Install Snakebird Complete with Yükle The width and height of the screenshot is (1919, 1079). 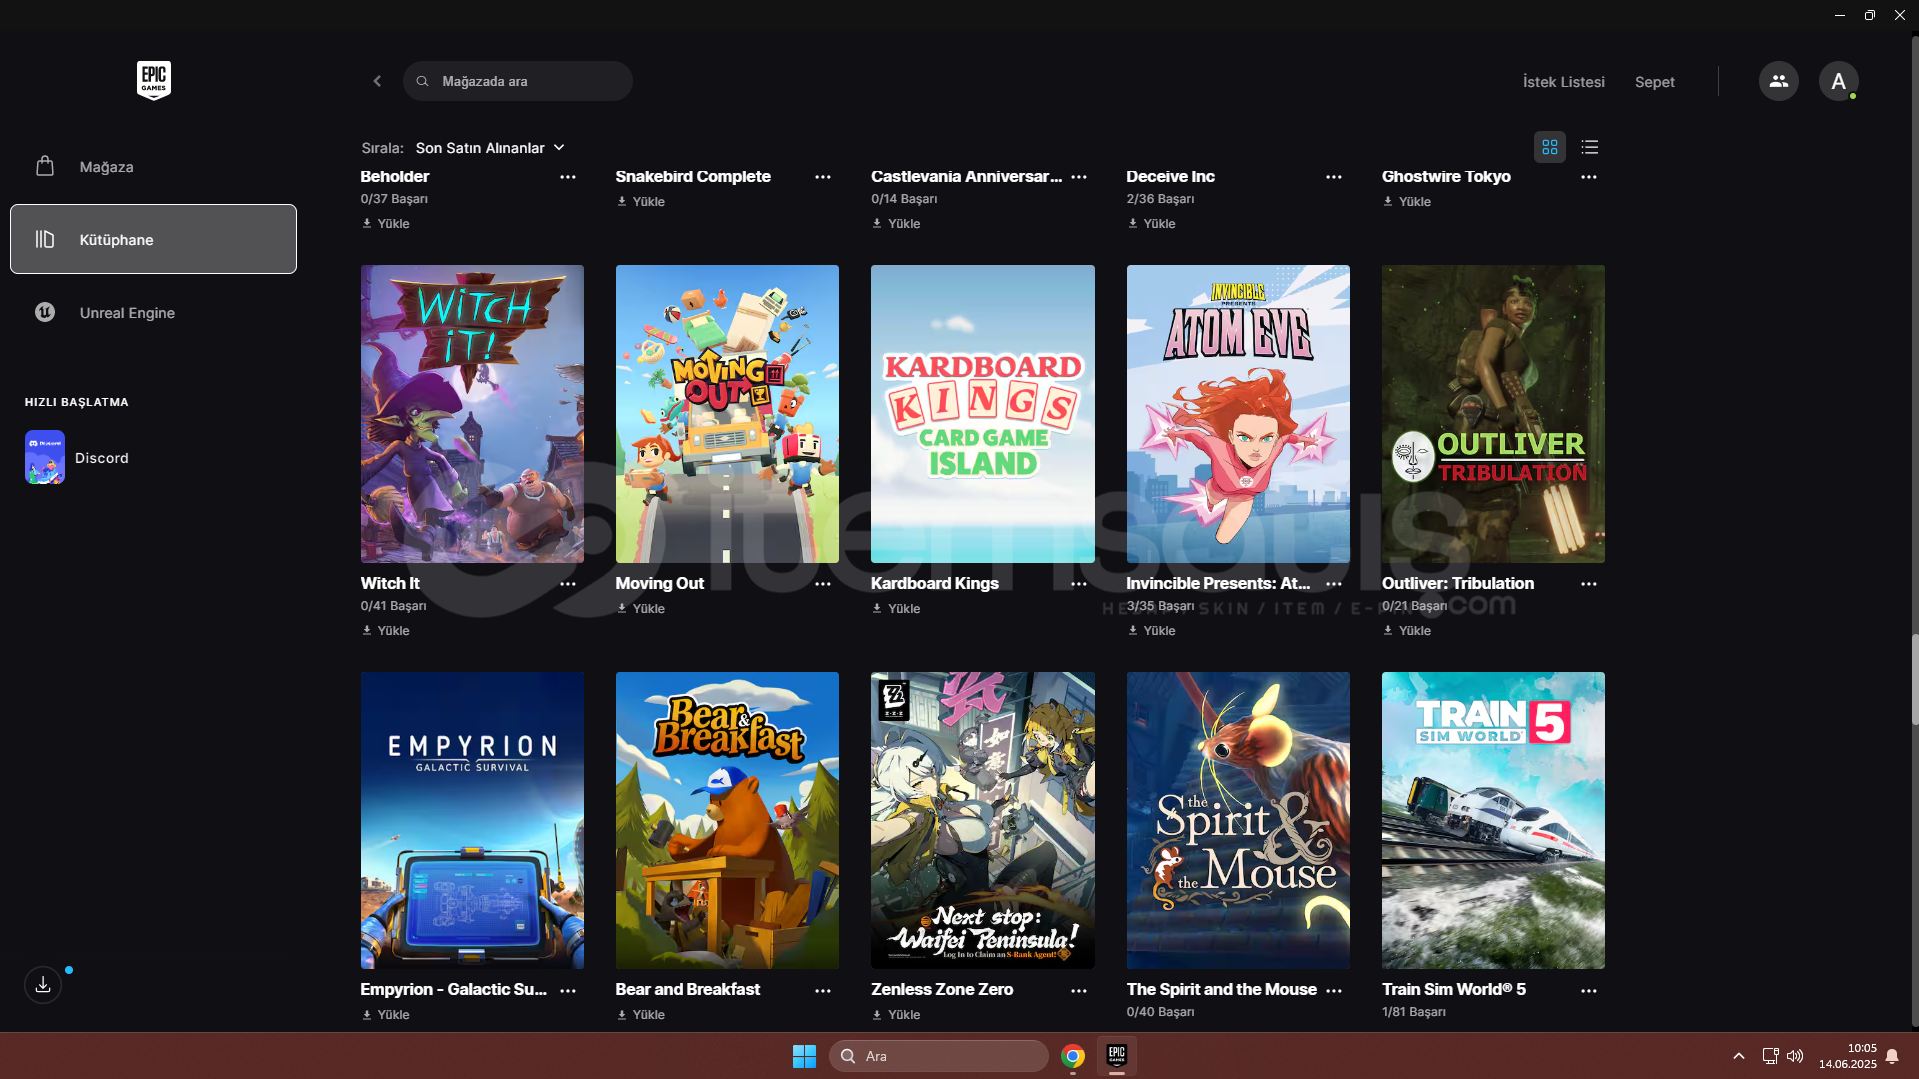[641, 202]
